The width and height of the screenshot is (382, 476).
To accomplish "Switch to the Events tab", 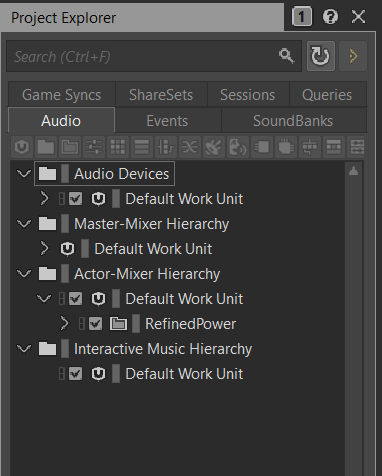I will pos(168,120).
